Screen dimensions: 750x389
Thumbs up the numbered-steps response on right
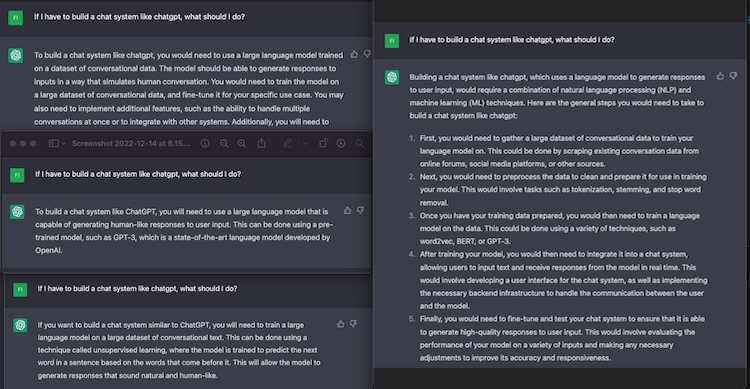pos(720,76)
